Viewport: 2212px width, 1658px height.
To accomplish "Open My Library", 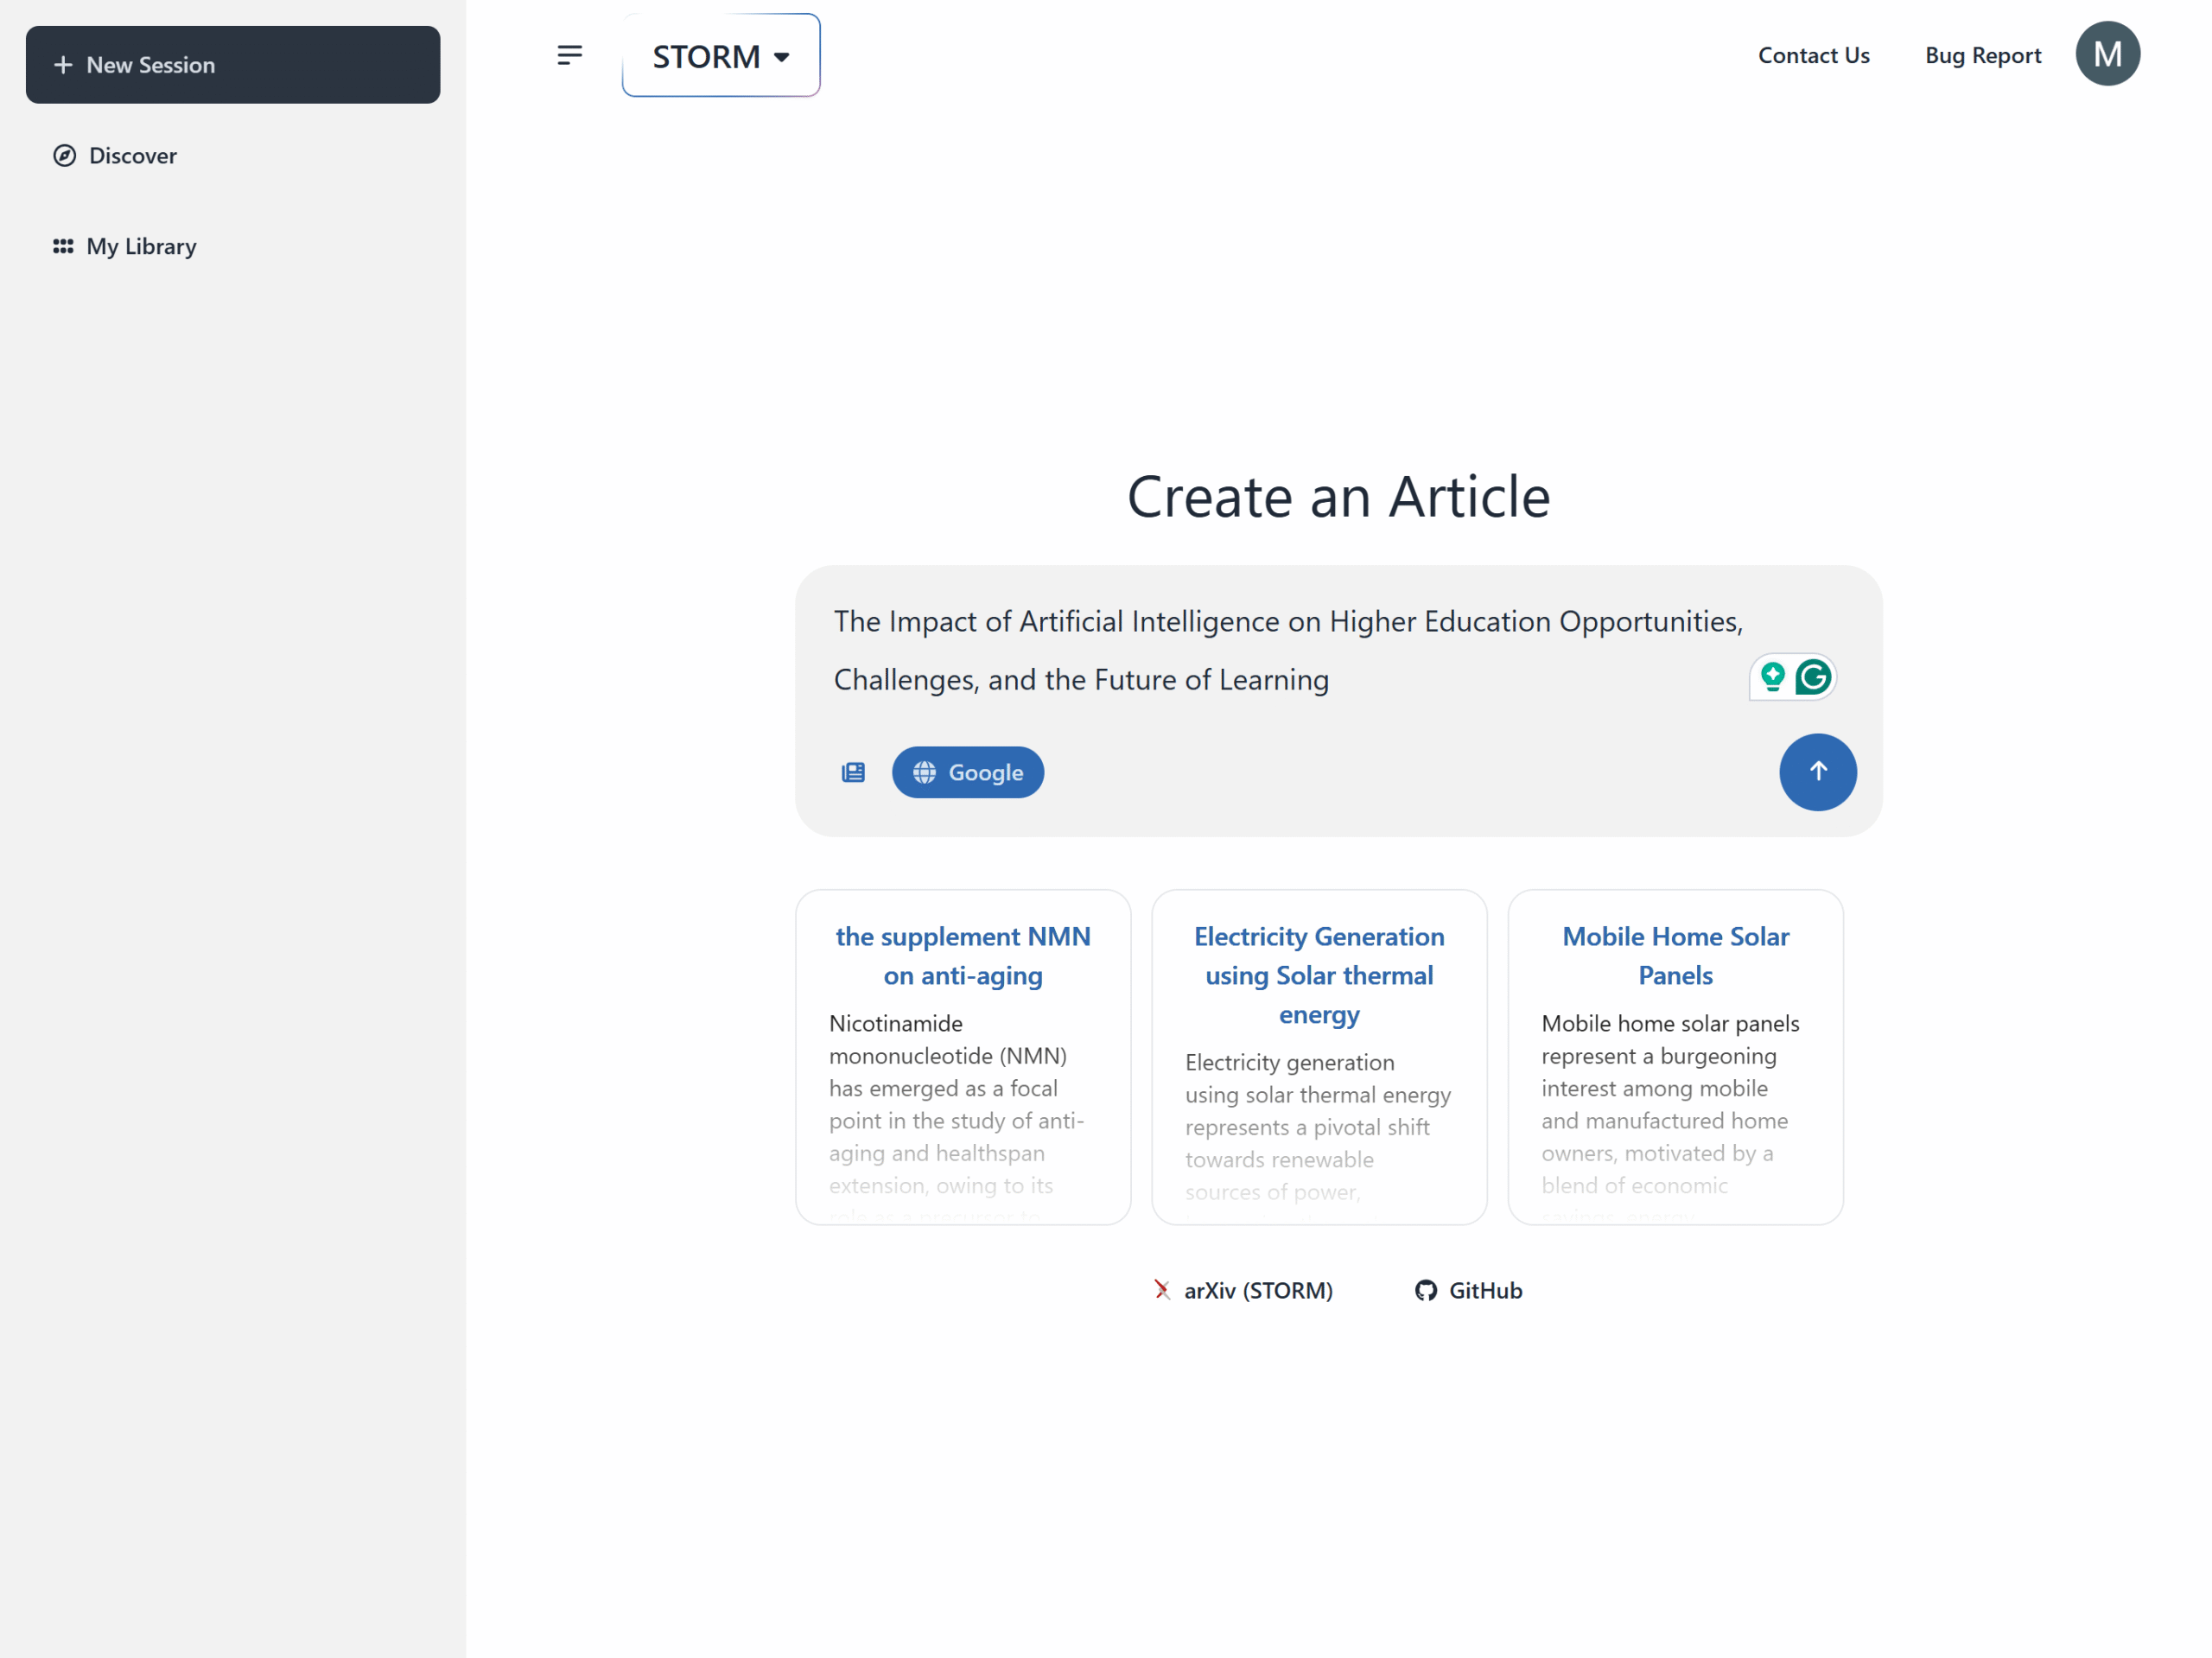I will click(x=125, y=246).
